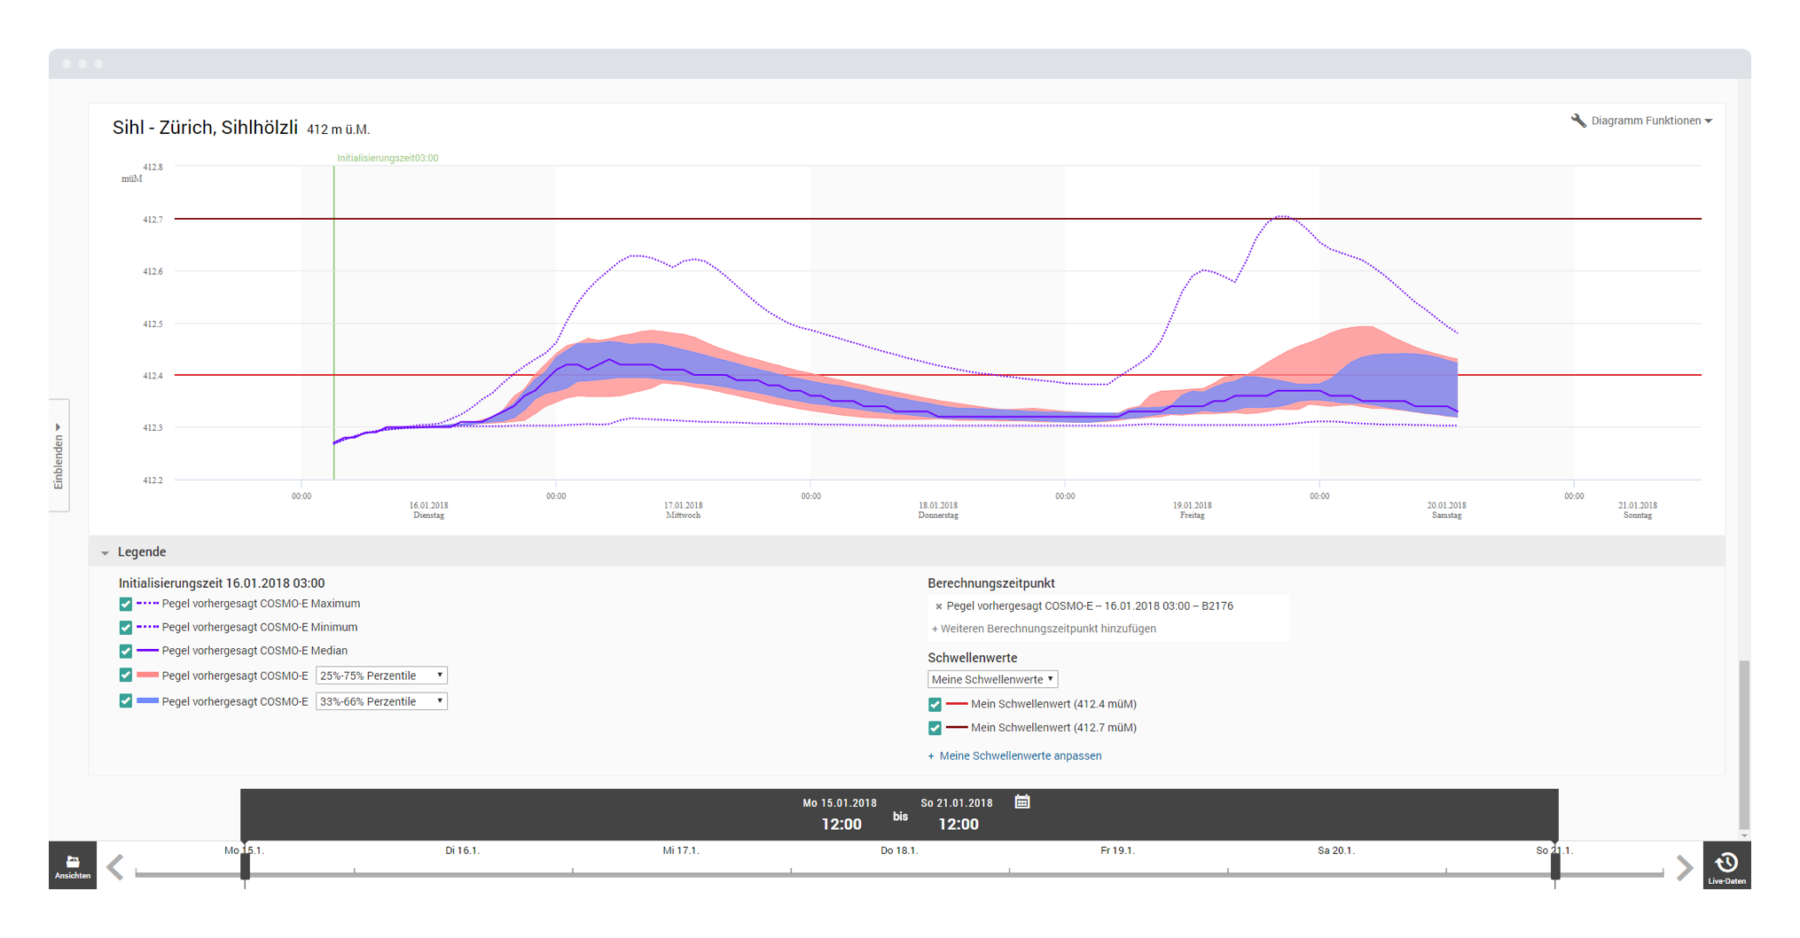Toggle COSMO-E Maximum checkbox
1800x938 pixels.
tap(125, 604)
